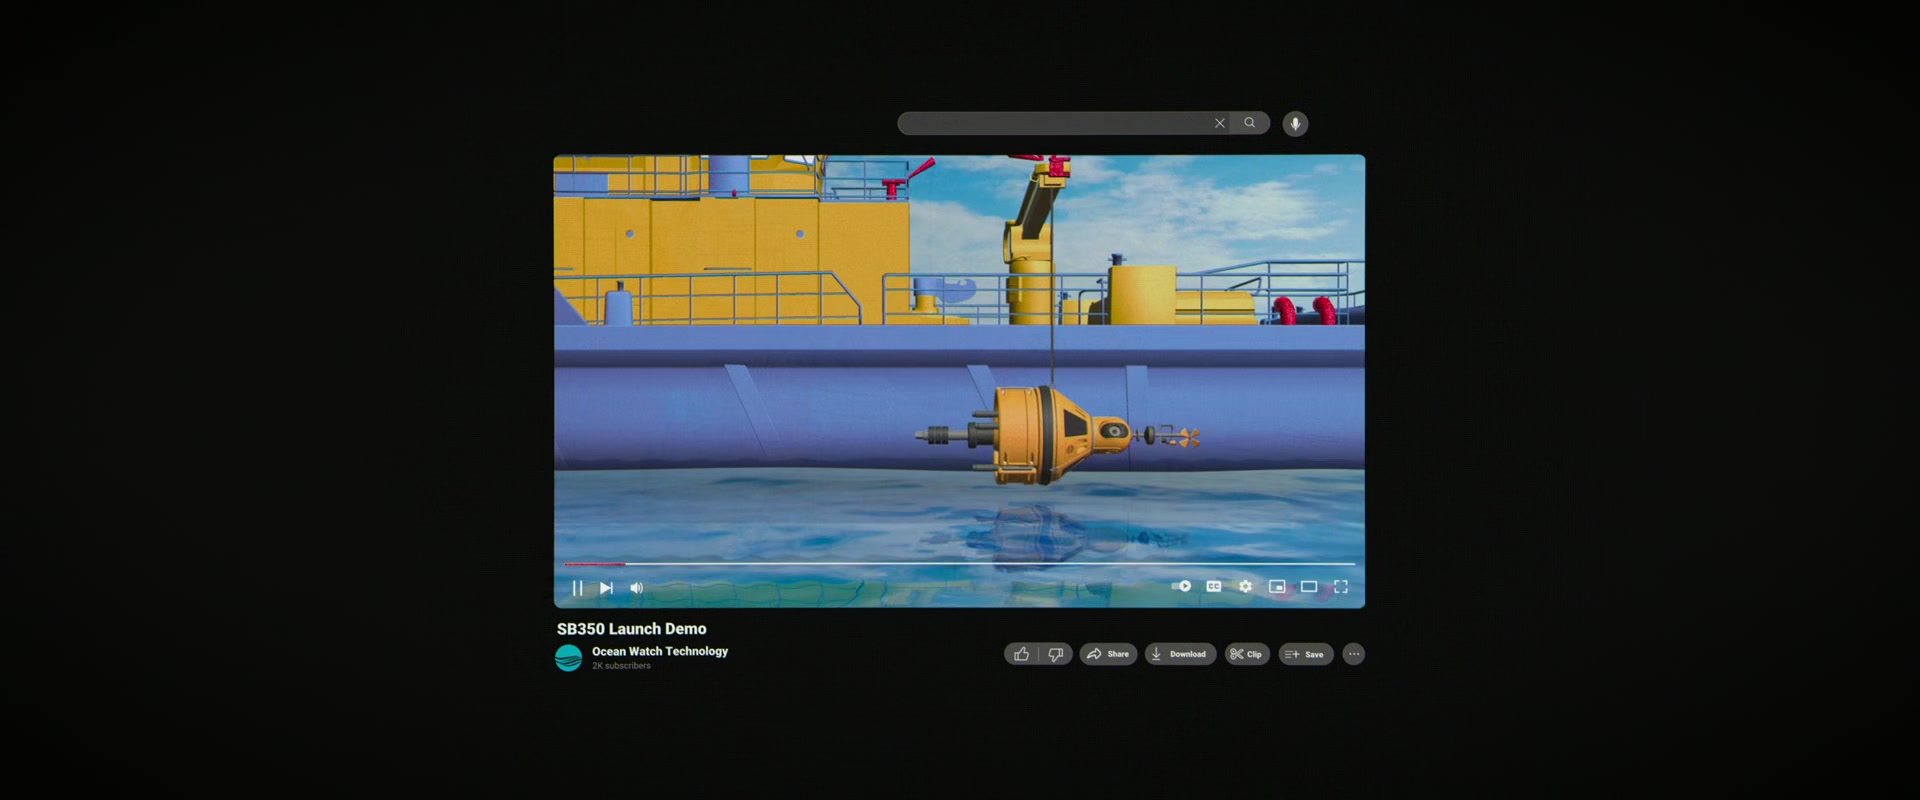Start voice search with microphone icon

[x=1295, y=124]
